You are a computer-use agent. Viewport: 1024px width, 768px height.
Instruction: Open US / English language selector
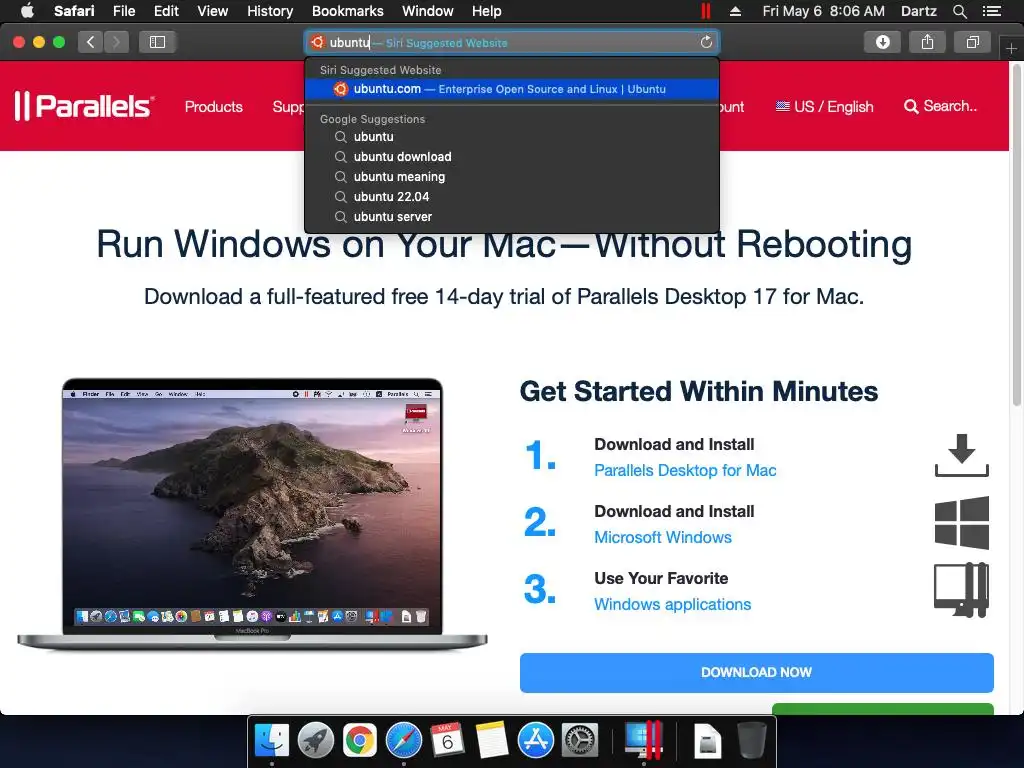pos(824,106)
